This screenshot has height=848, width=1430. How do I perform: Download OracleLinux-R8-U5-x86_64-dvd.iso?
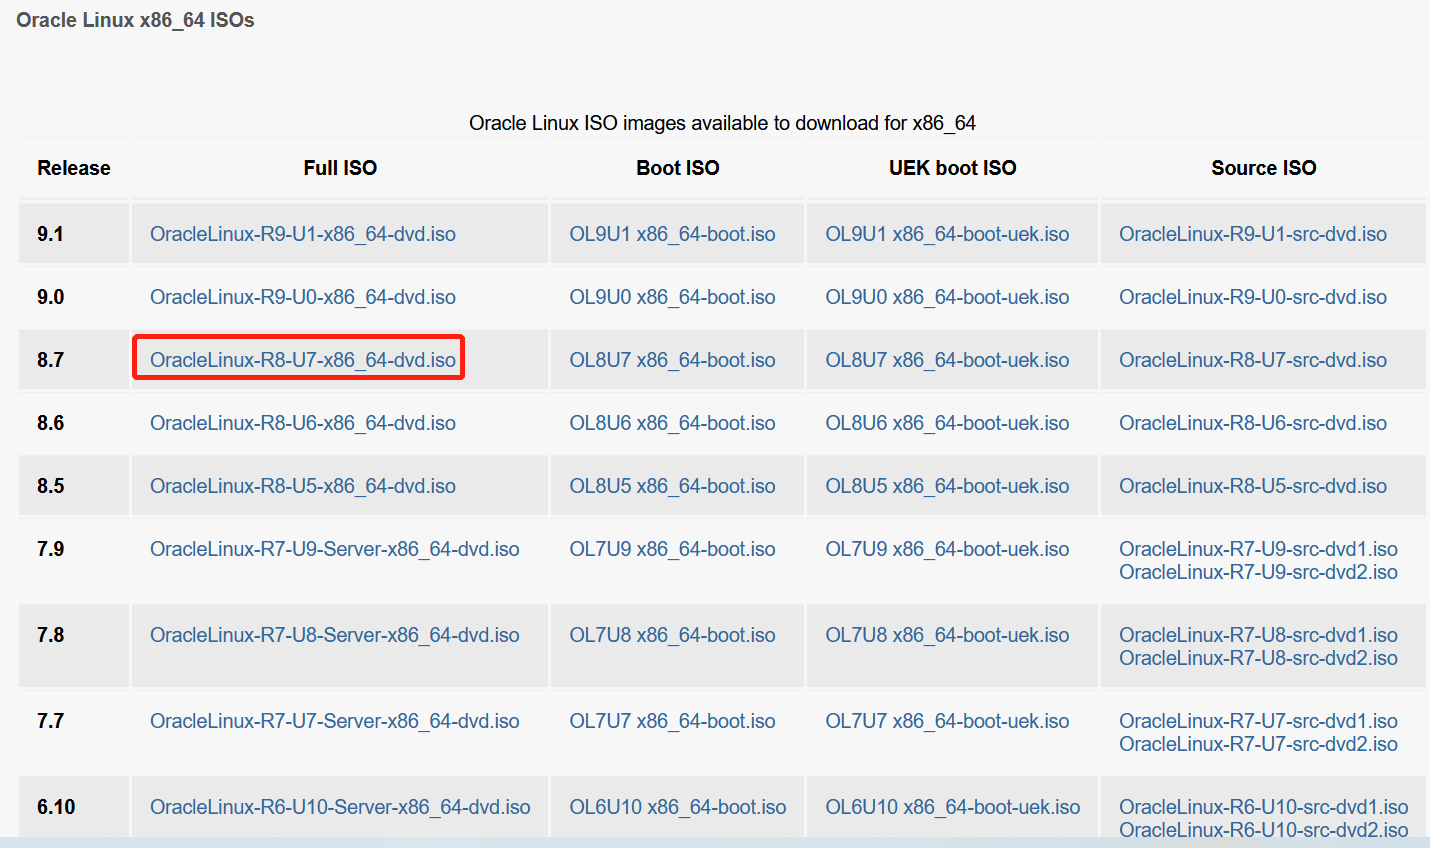303,486
